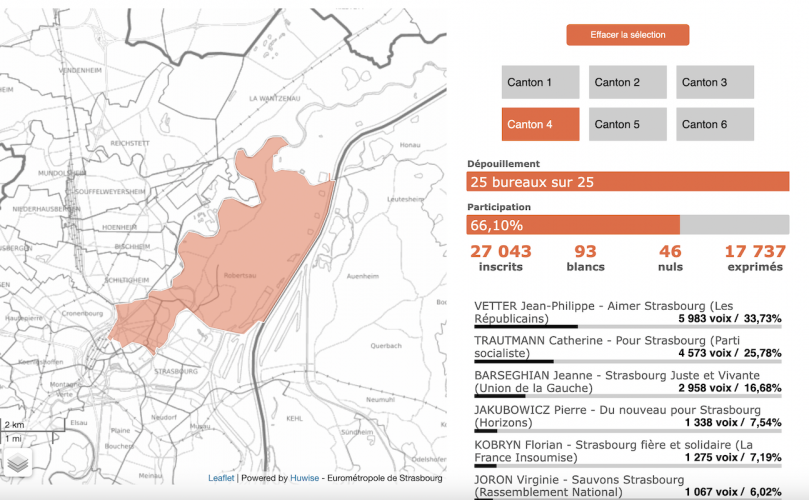The height and width of the screenshot is (500, 809).
Task: Click the REICHSTETT label on map
Action: 130,143
